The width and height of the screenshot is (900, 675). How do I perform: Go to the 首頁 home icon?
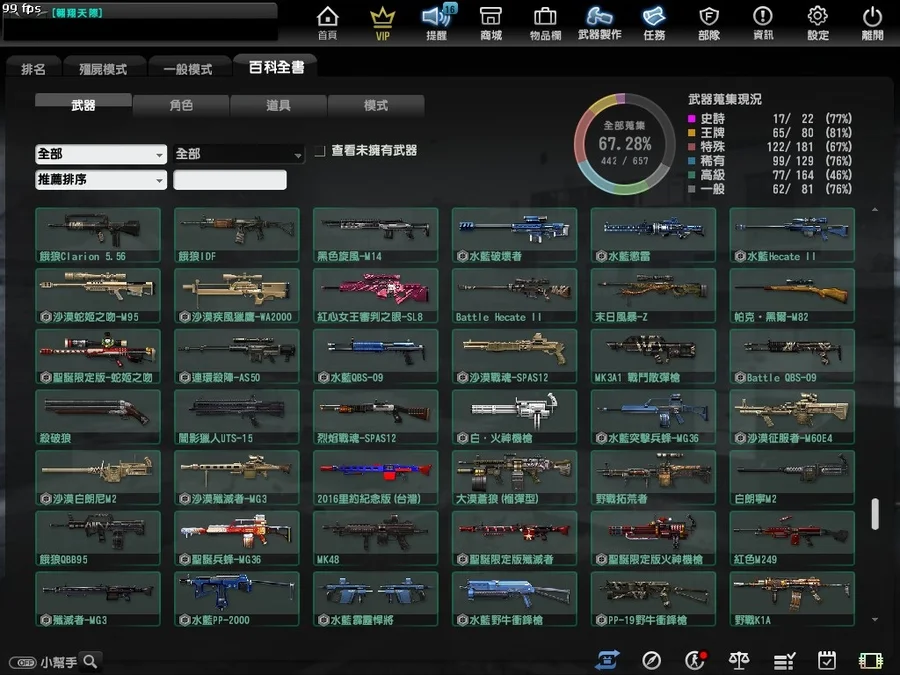327,23
